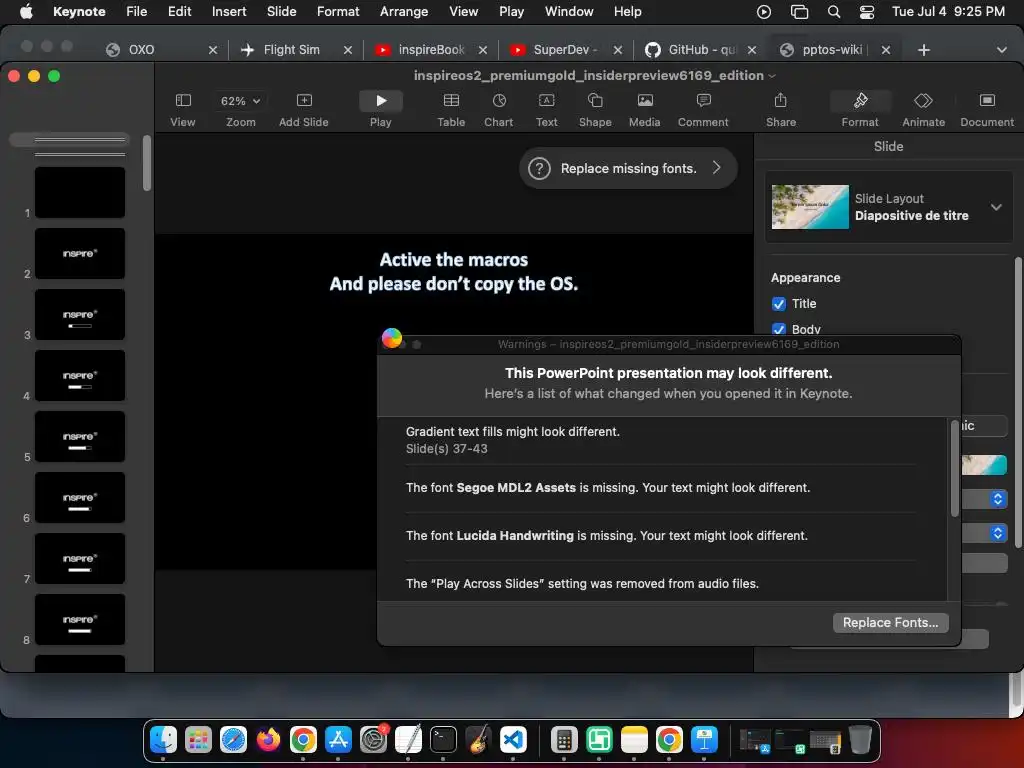The width and height of the screenshot is (1024, 768).
Task: Switch to the pptos-wiki tab
Action: click(831, 50)
